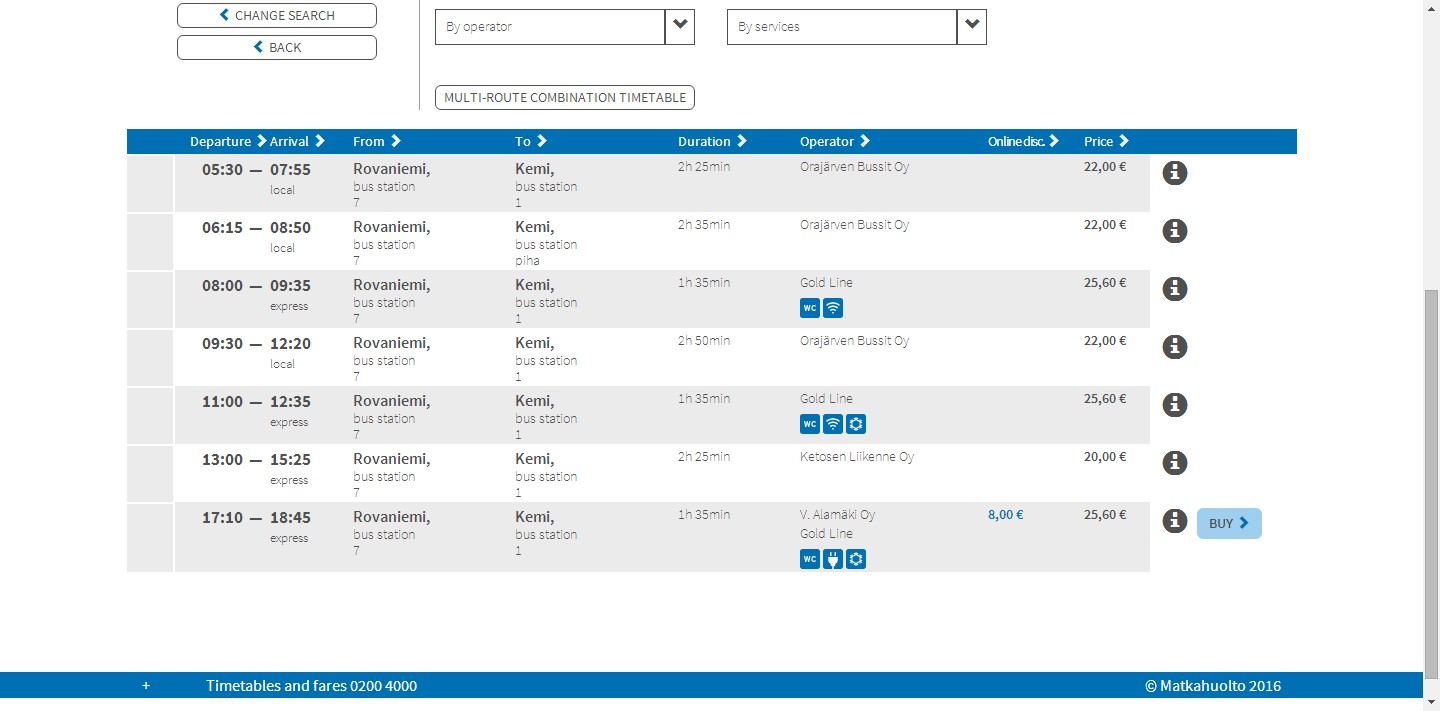
Task: Click the Change Search button
Action: [277, 16]
